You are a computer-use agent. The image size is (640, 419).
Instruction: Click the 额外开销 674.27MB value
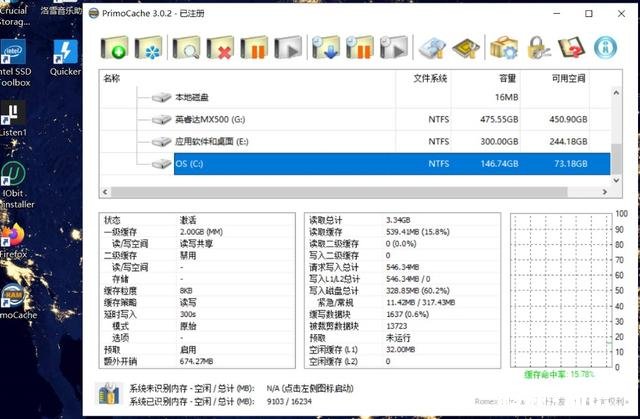(196, 361)
